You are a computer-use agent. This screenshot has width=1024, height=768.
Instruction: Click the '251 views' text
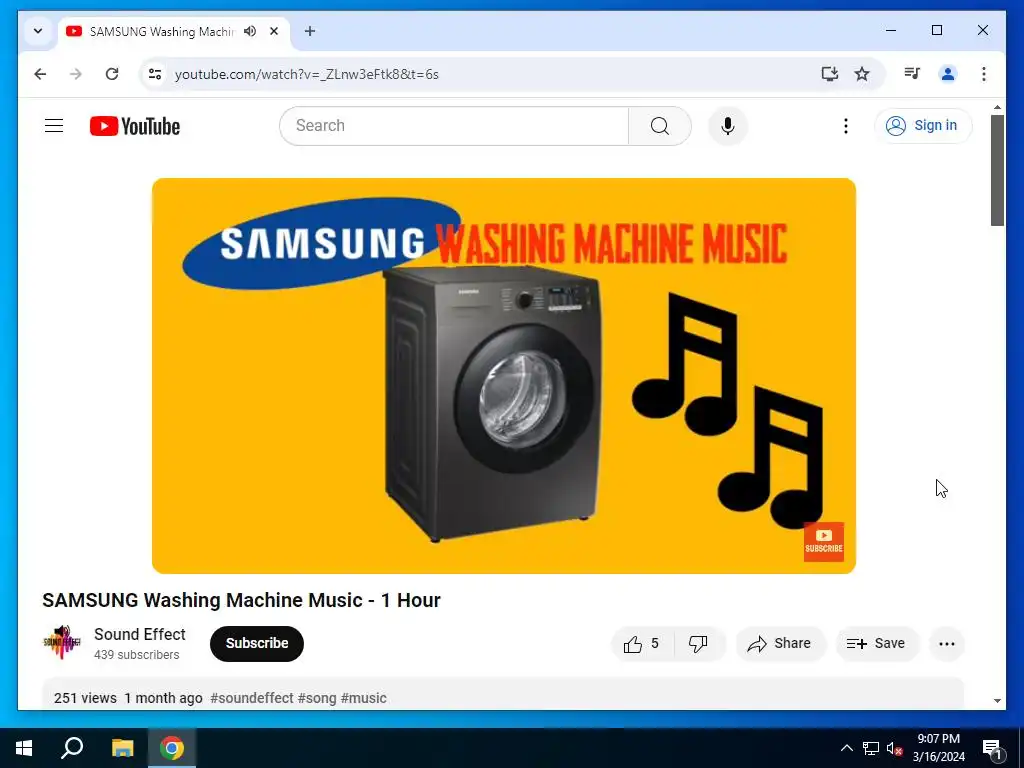(x=85, y=698)
